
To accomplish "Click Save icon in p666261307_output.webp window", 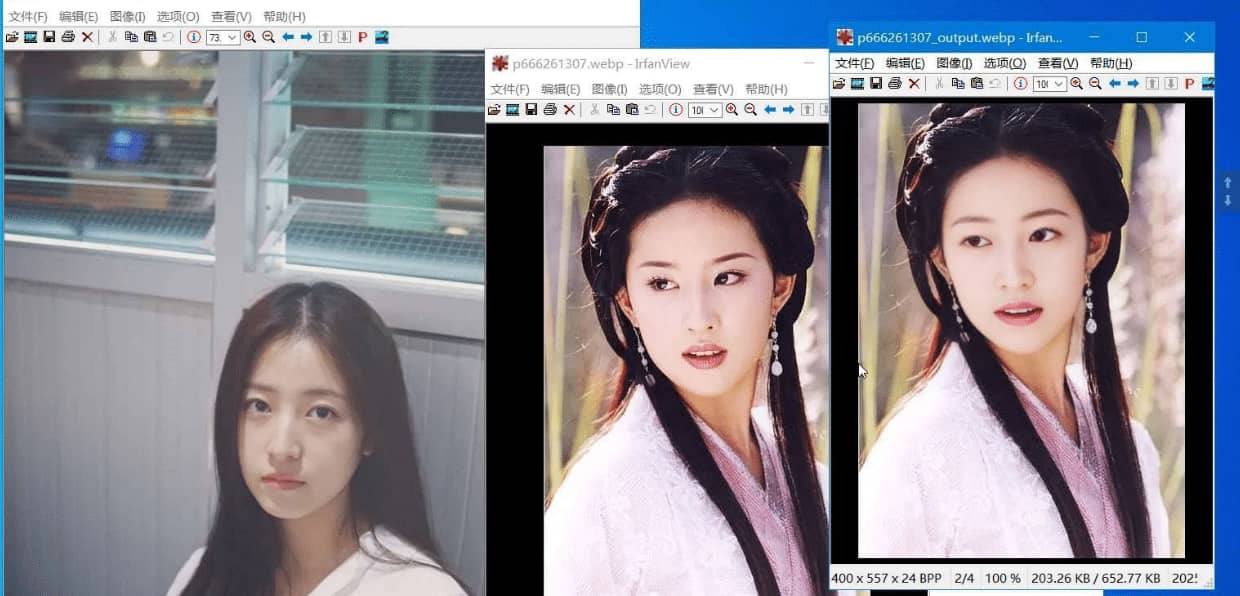I will click(876, 84).
